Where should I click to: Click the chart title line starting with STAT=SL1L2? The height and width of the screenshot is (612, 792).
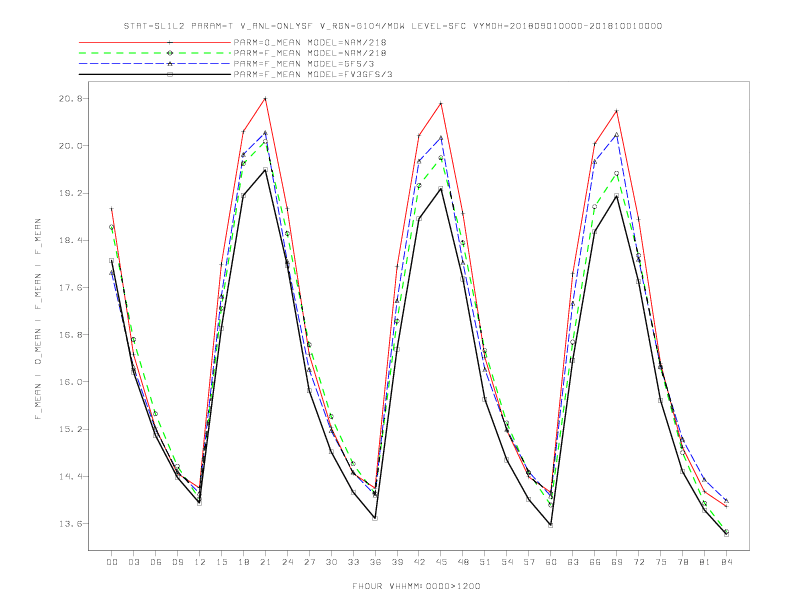pos(392,26)
